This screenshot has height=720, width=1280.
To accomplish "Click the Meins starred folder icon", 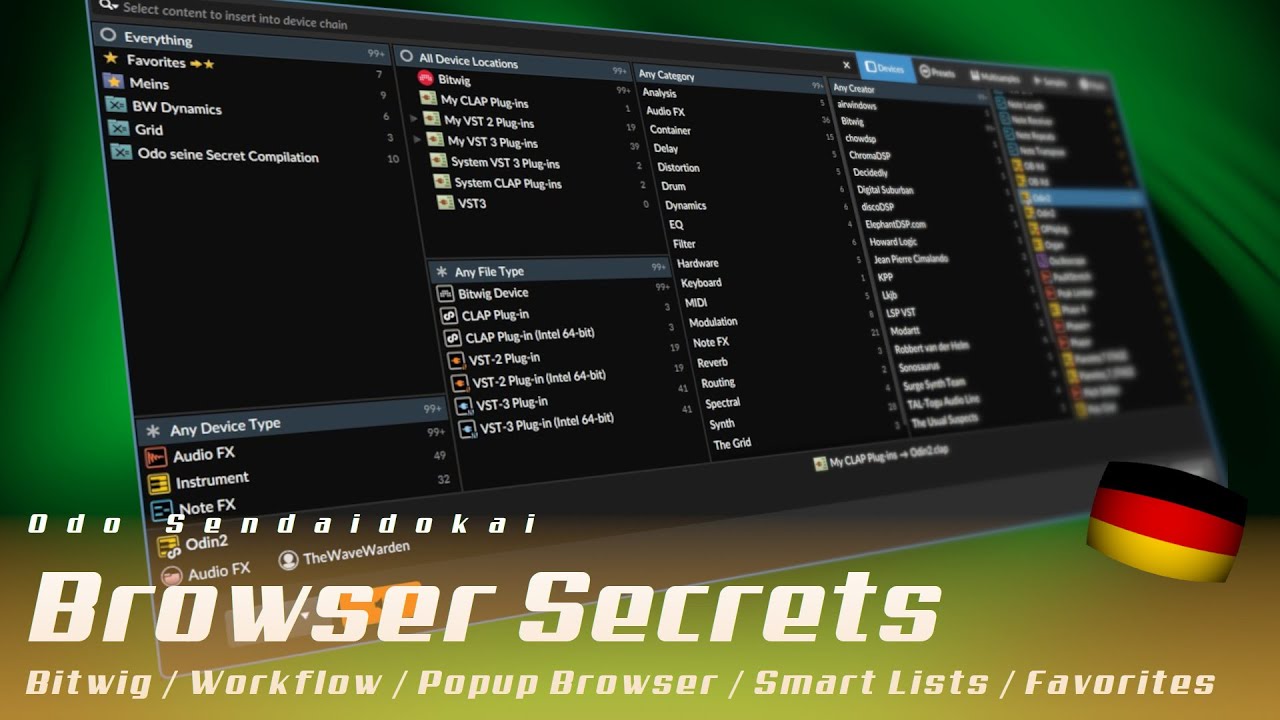I will coord(114,81).
